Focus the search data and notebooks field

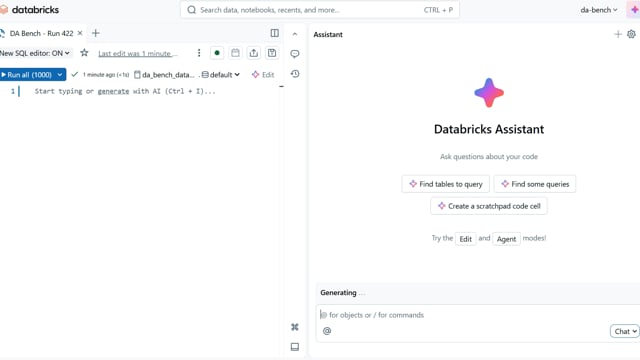click(x=320, y=10)
